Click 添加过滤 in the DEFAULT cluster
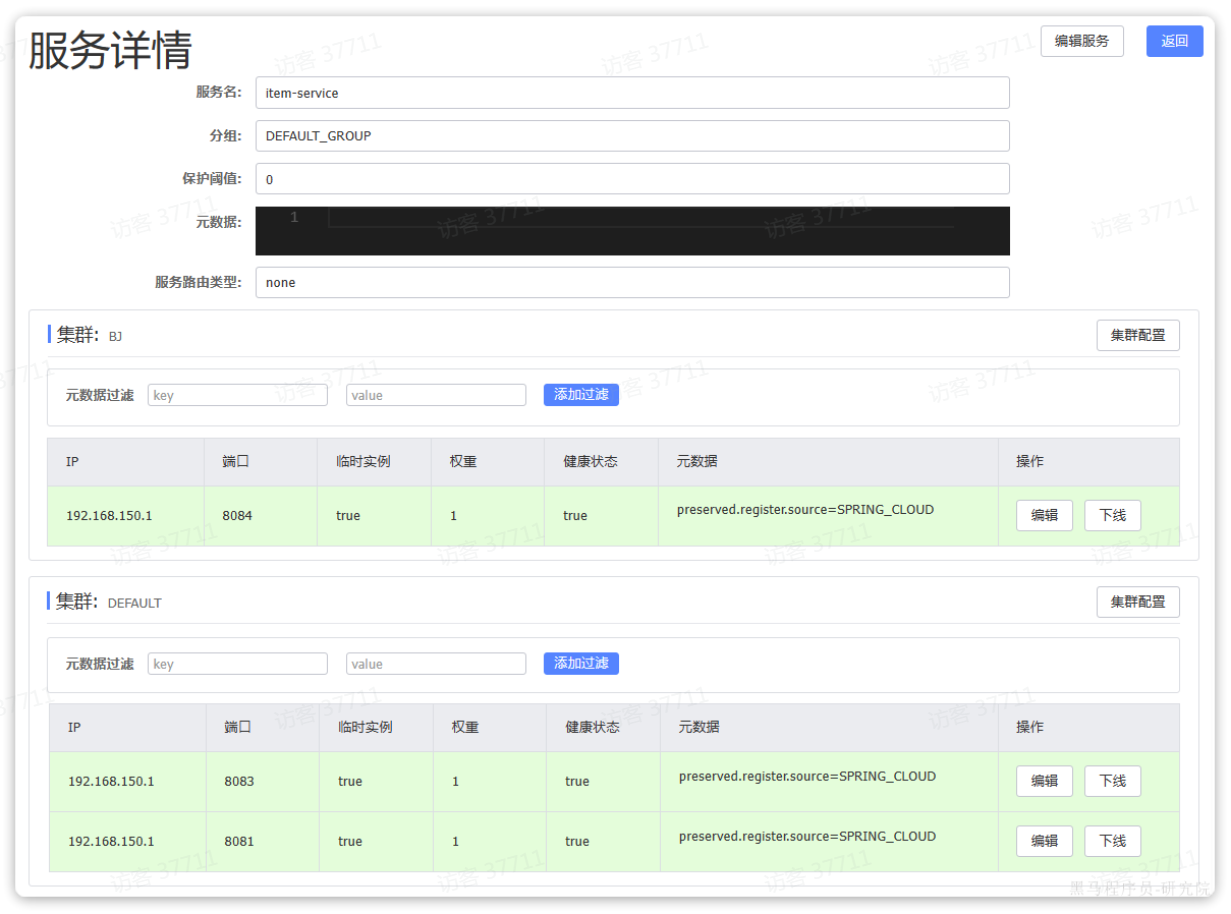 tap(581, 663)
